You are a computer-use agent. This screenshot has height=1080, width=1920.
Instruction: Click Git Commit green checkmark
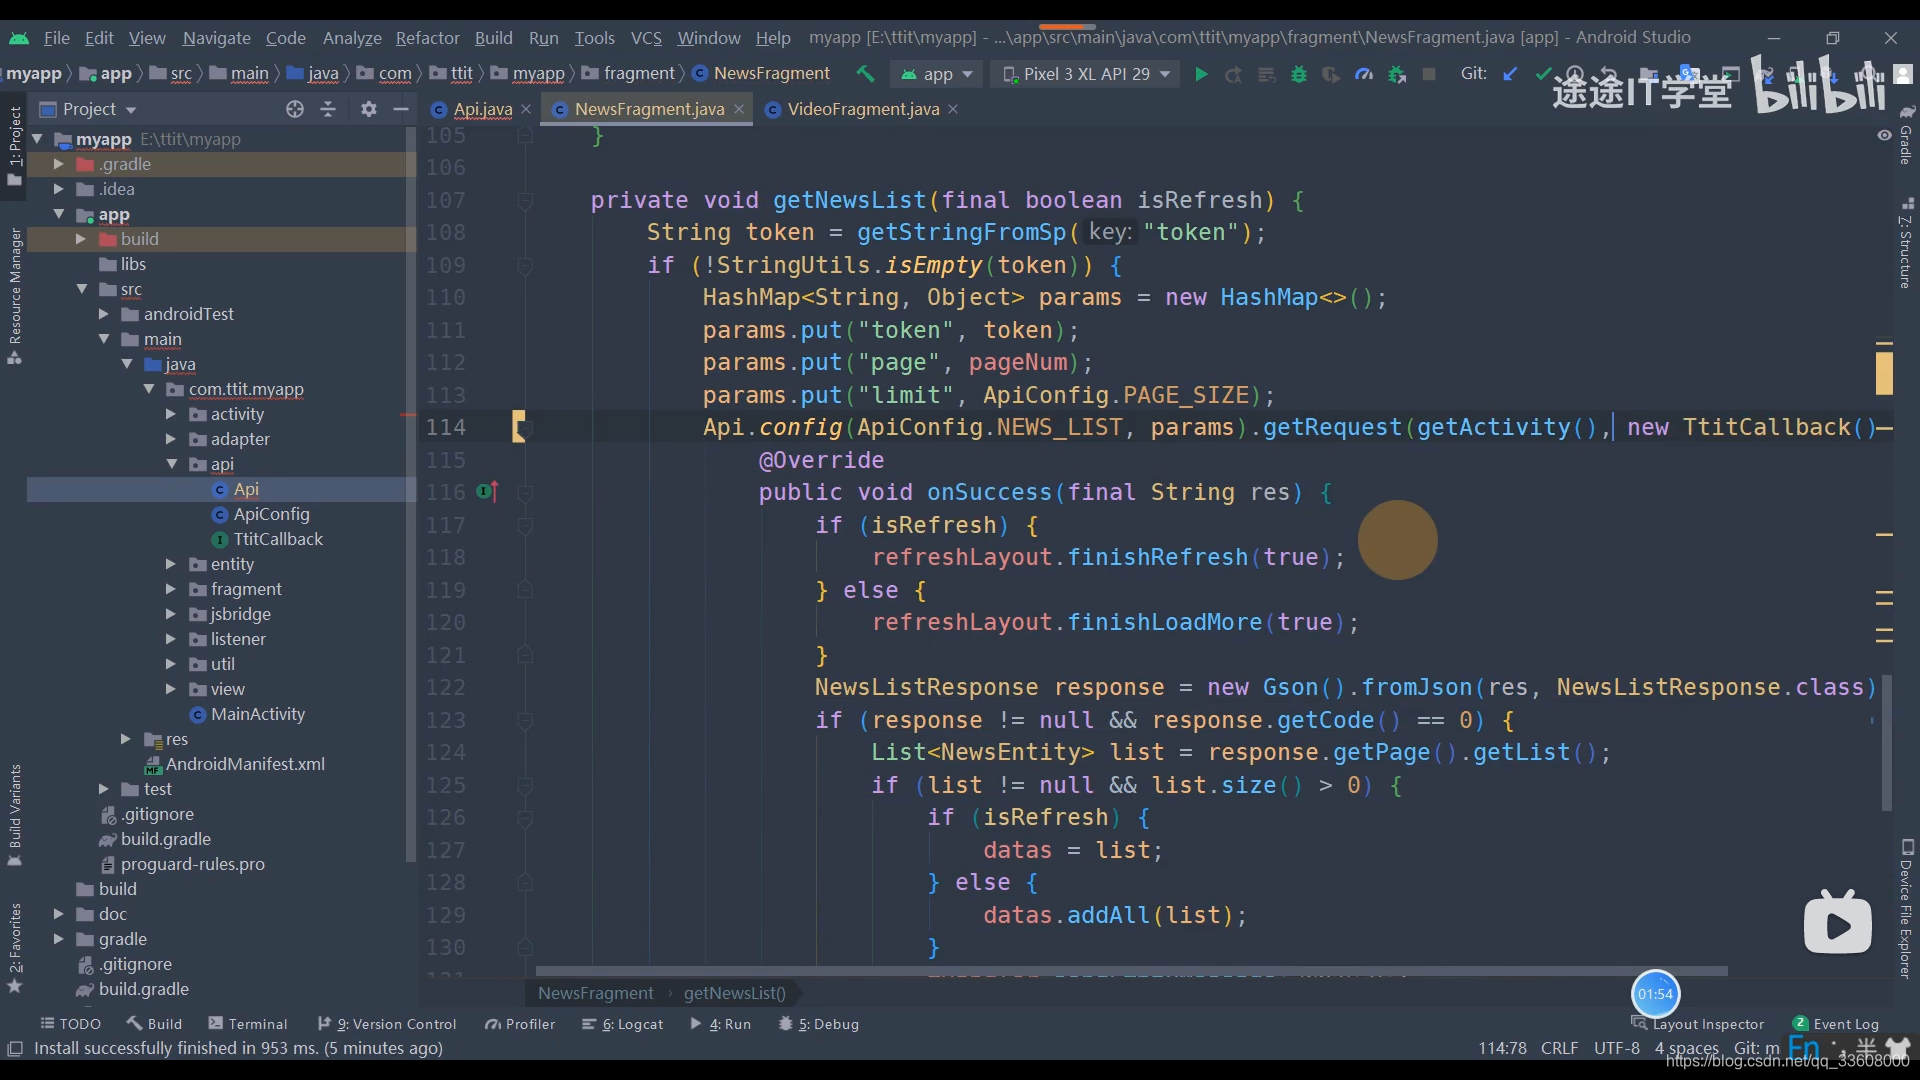1543,74
